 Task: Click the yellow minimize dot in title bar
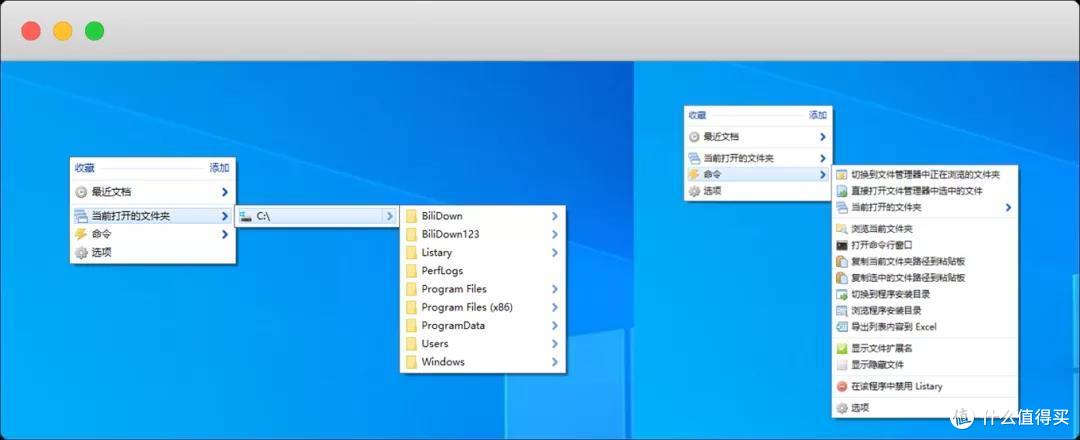[x=63, y=31]
